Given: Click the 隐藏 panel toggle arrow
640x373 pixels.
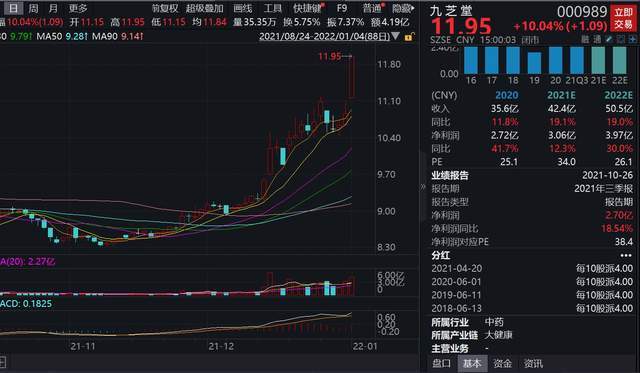Looking at the screenshot, I should (x=403, y=8).
